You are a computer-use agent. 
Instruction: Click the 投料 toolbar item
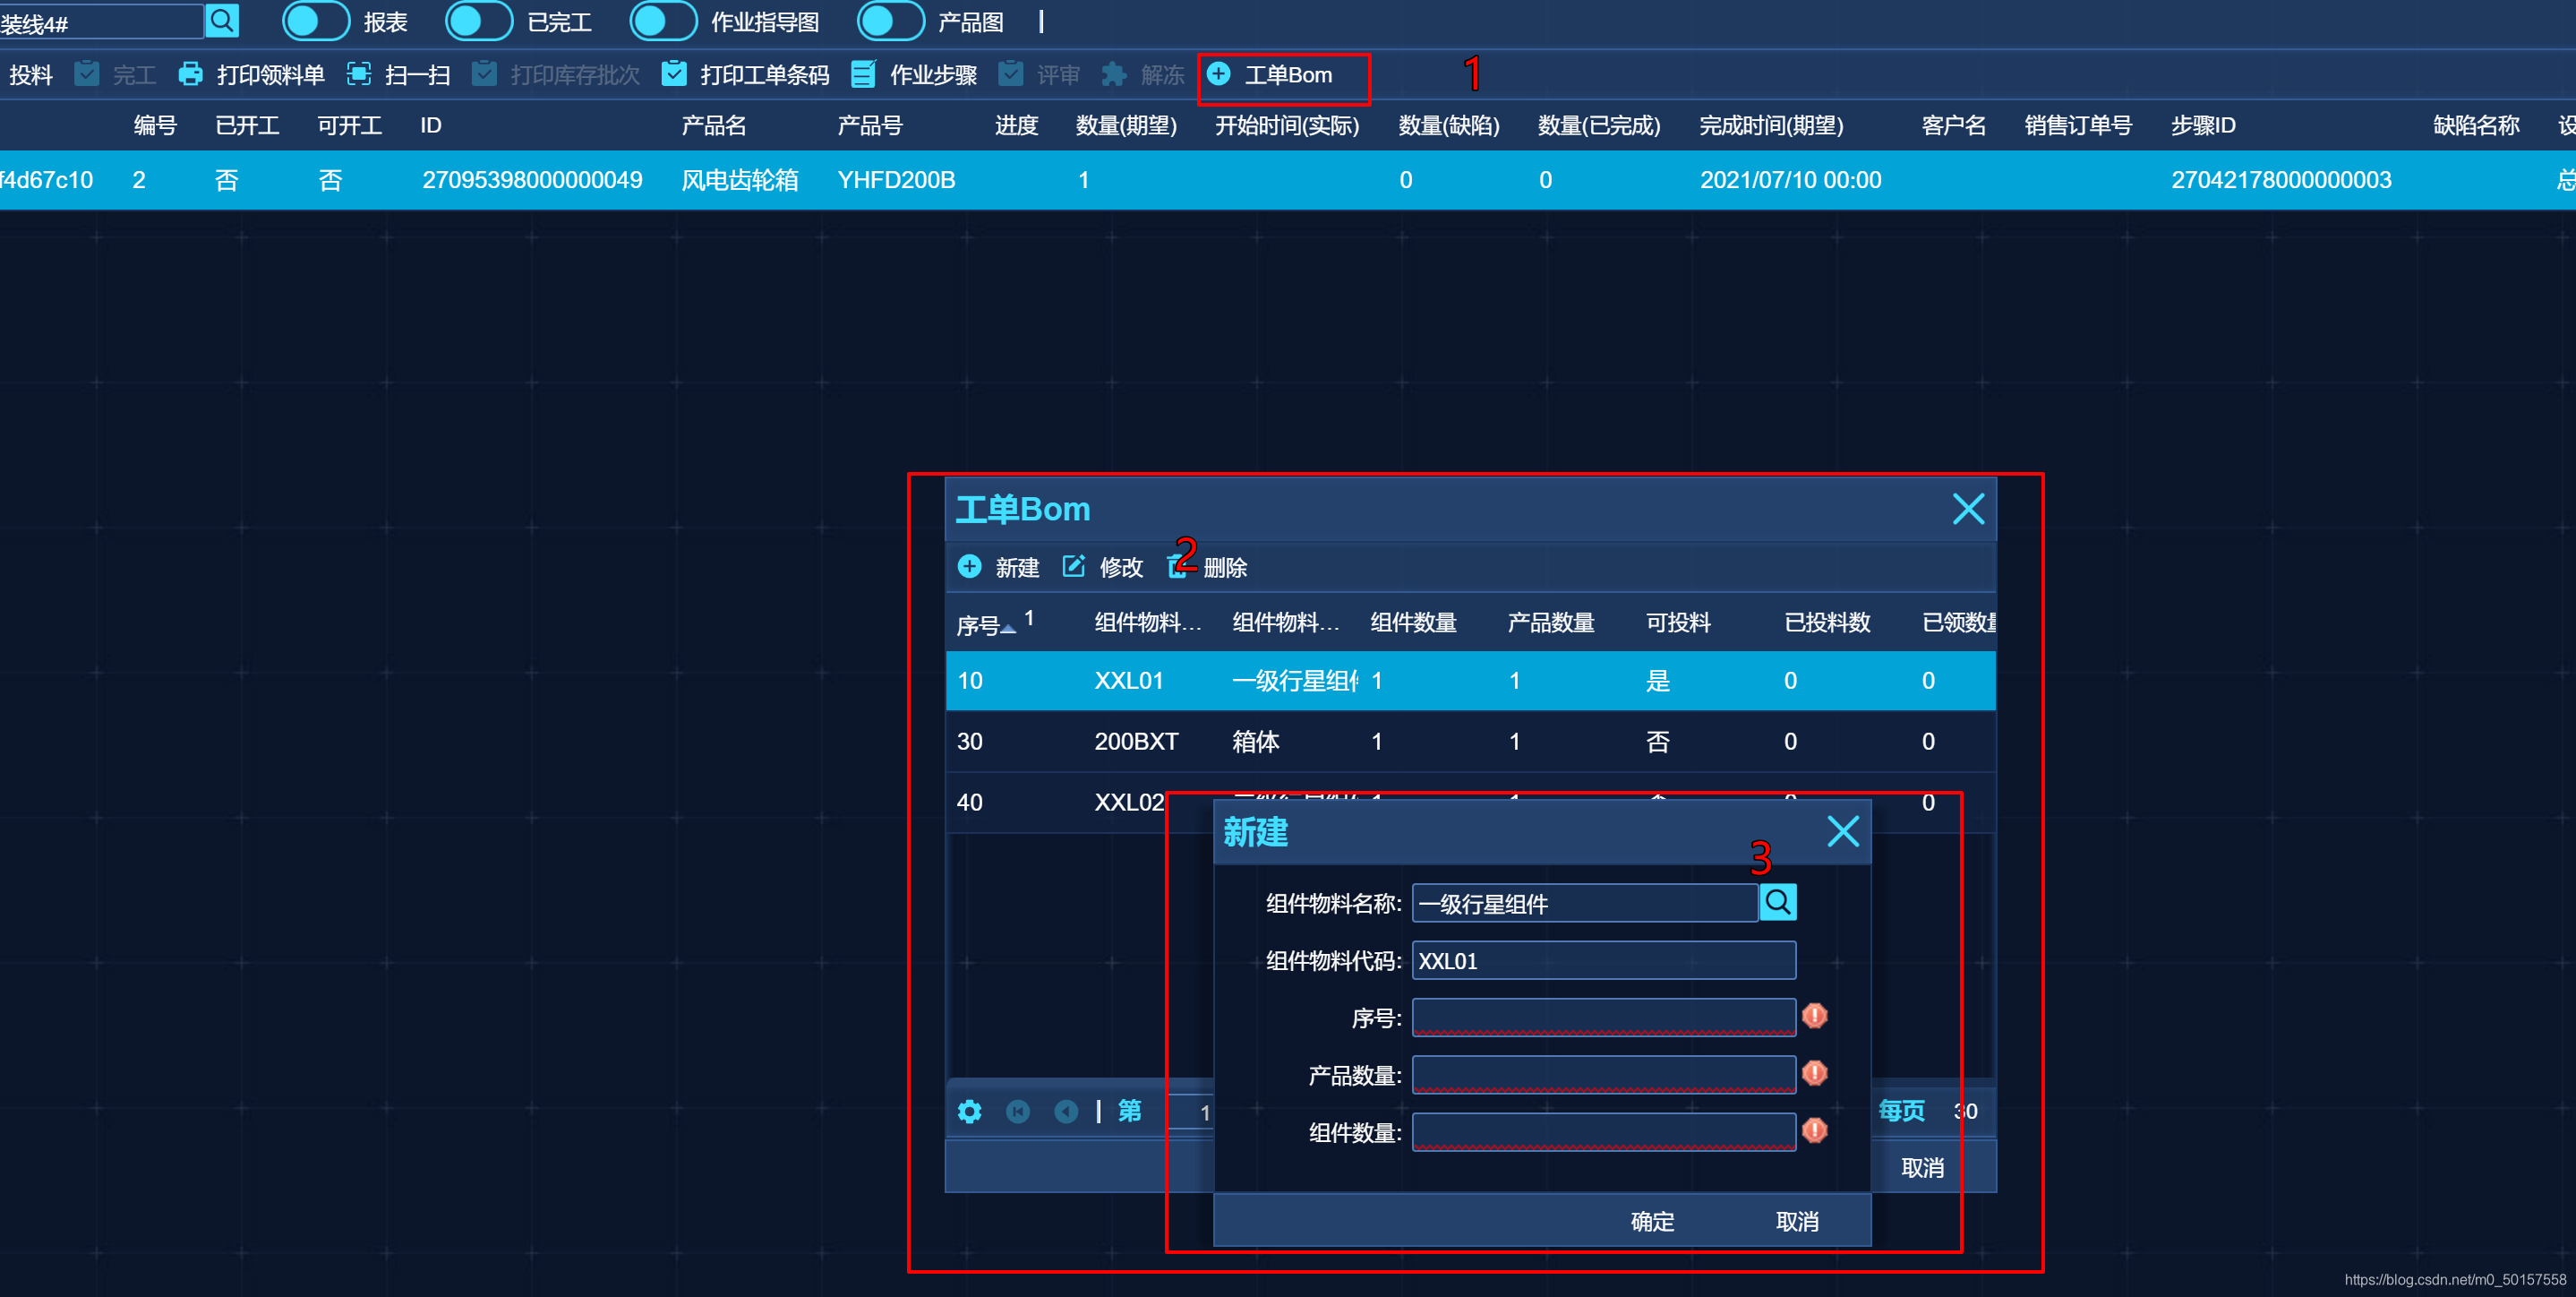pyautogui.click(x=30, y=75)
